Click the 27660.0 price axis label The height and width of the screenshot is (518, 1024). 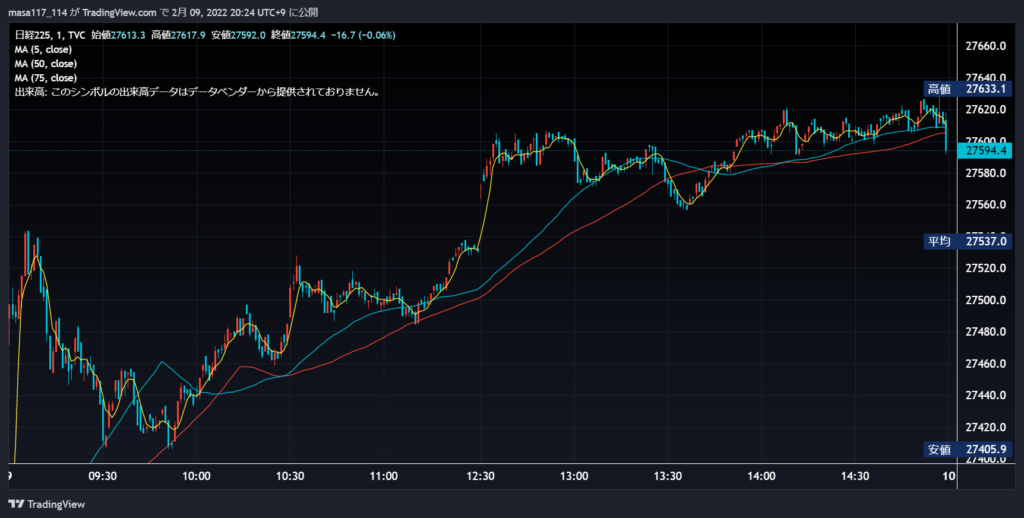point(984,46)
